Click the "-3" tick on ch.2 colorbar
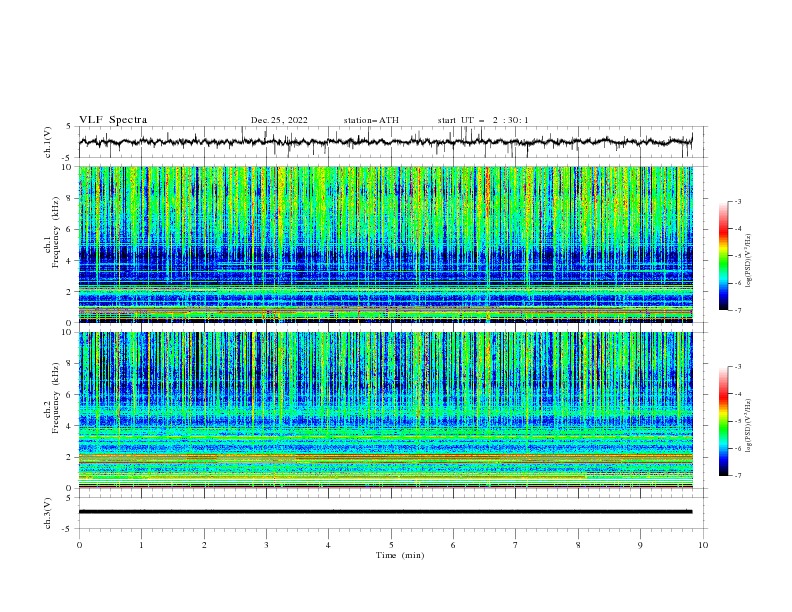 pyautogui.click(x=737, y=367)
